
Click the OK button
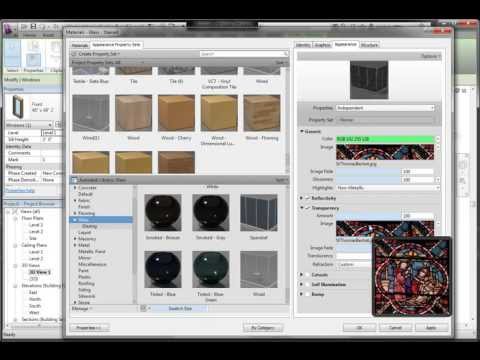point(359,328)
